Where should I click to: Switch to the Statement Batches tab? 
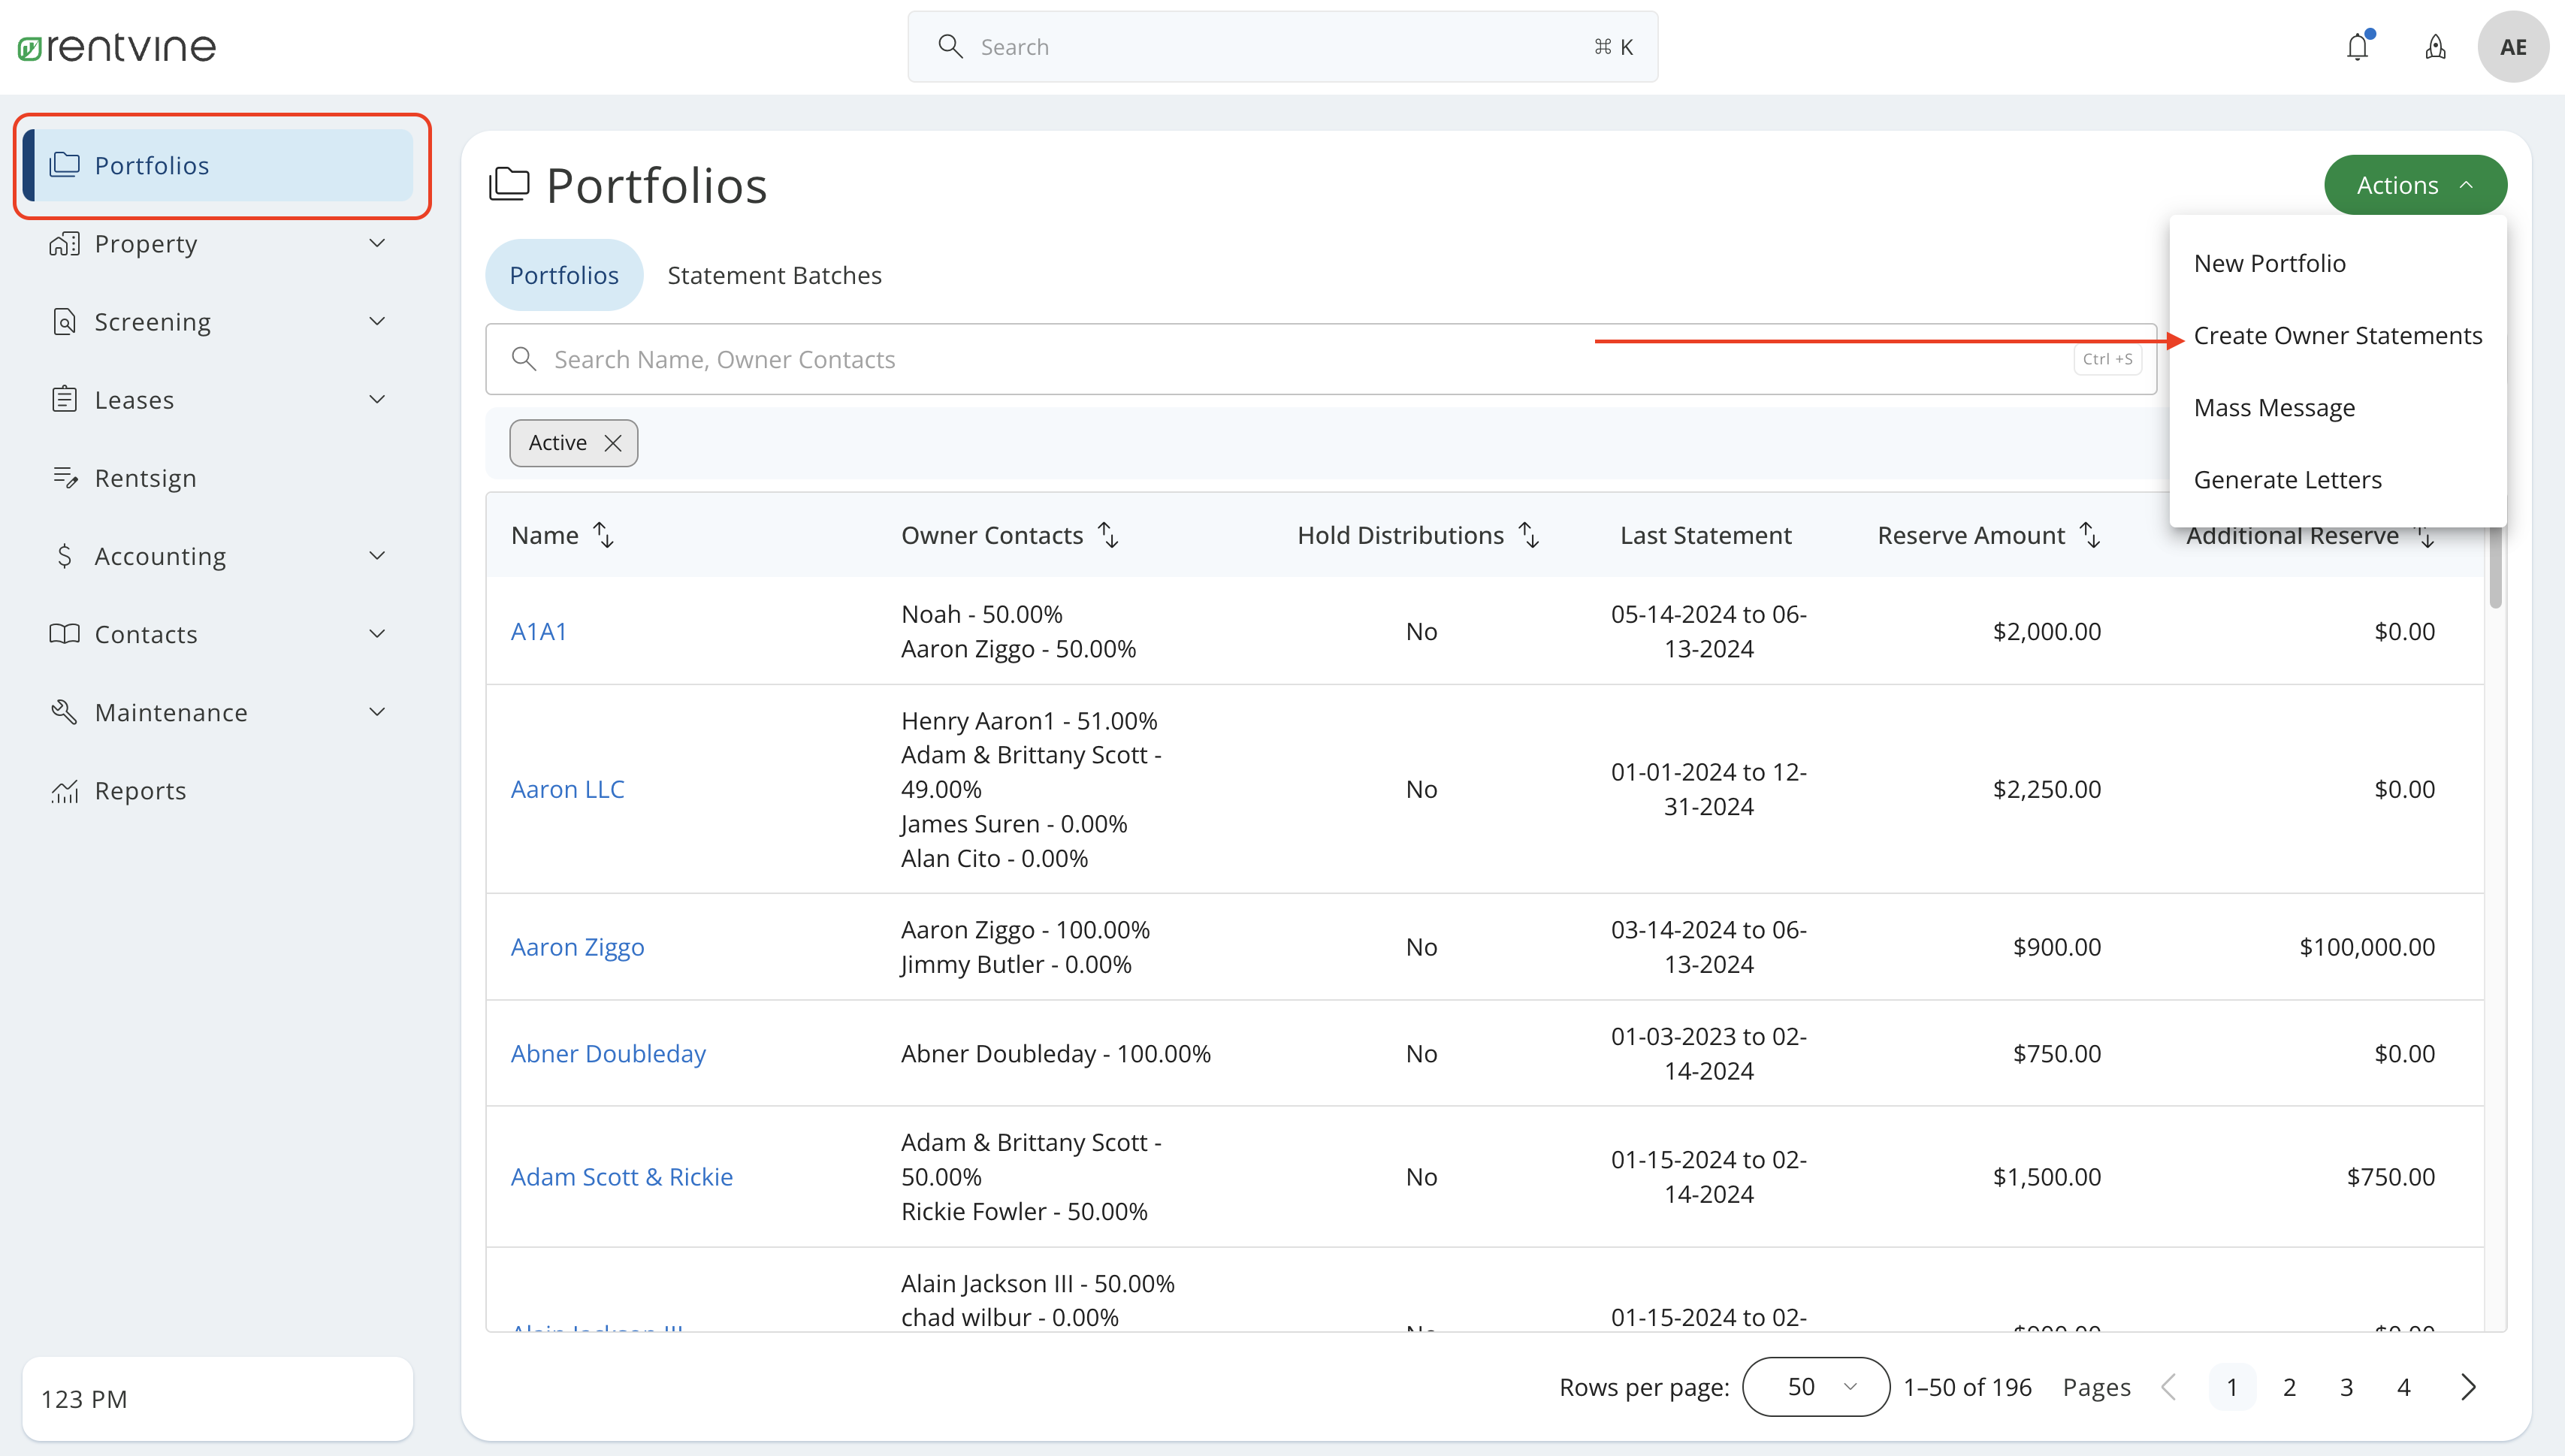tap(774, 274)
